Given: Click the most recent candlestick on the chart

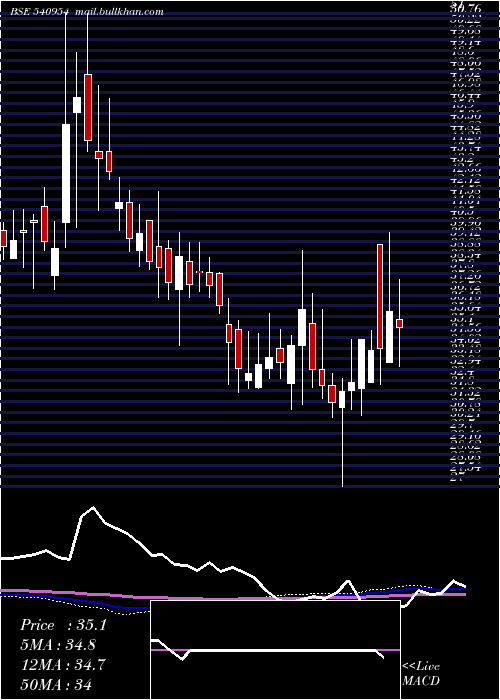Looking at the screenshot, I should (x=400, y=323).
